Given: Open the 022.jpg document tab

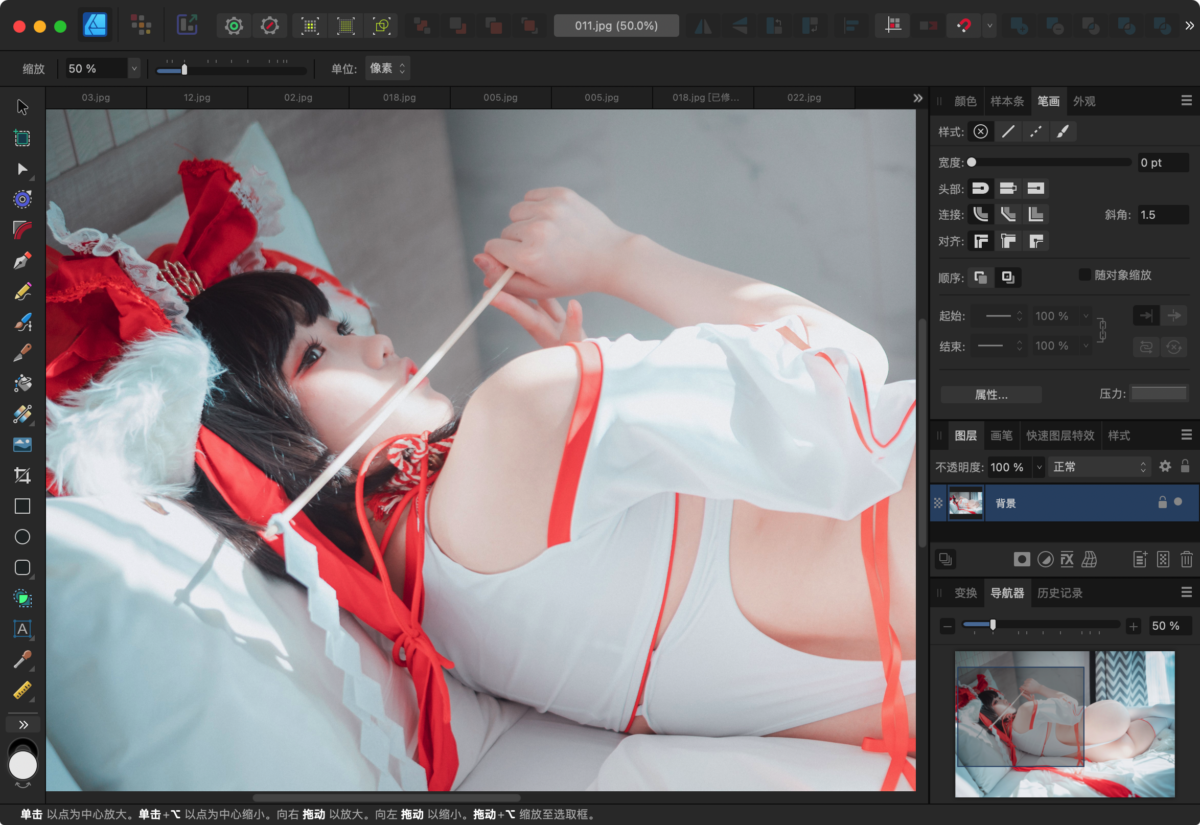Looking at the screenshot, I should 804,98.
